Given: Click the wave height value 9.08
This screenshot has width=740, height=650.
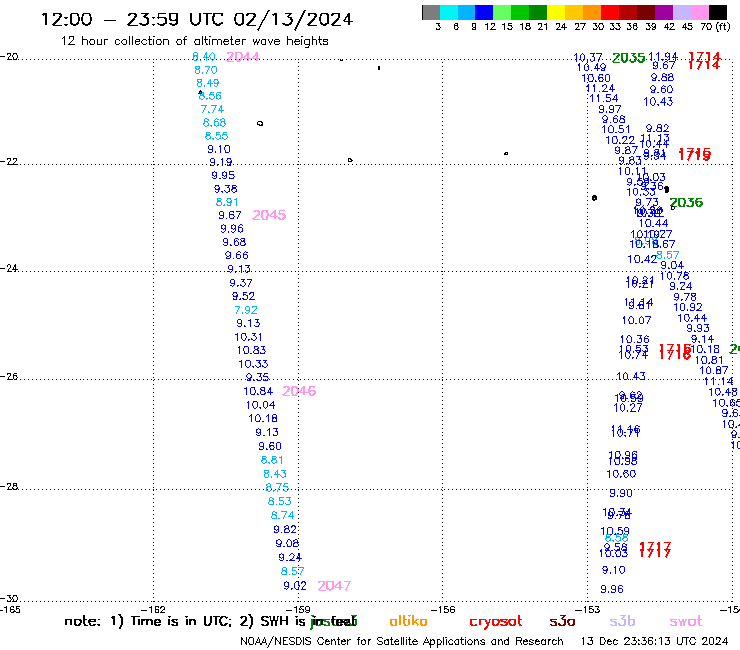Looking at the screenshot, I should [287, 544].
